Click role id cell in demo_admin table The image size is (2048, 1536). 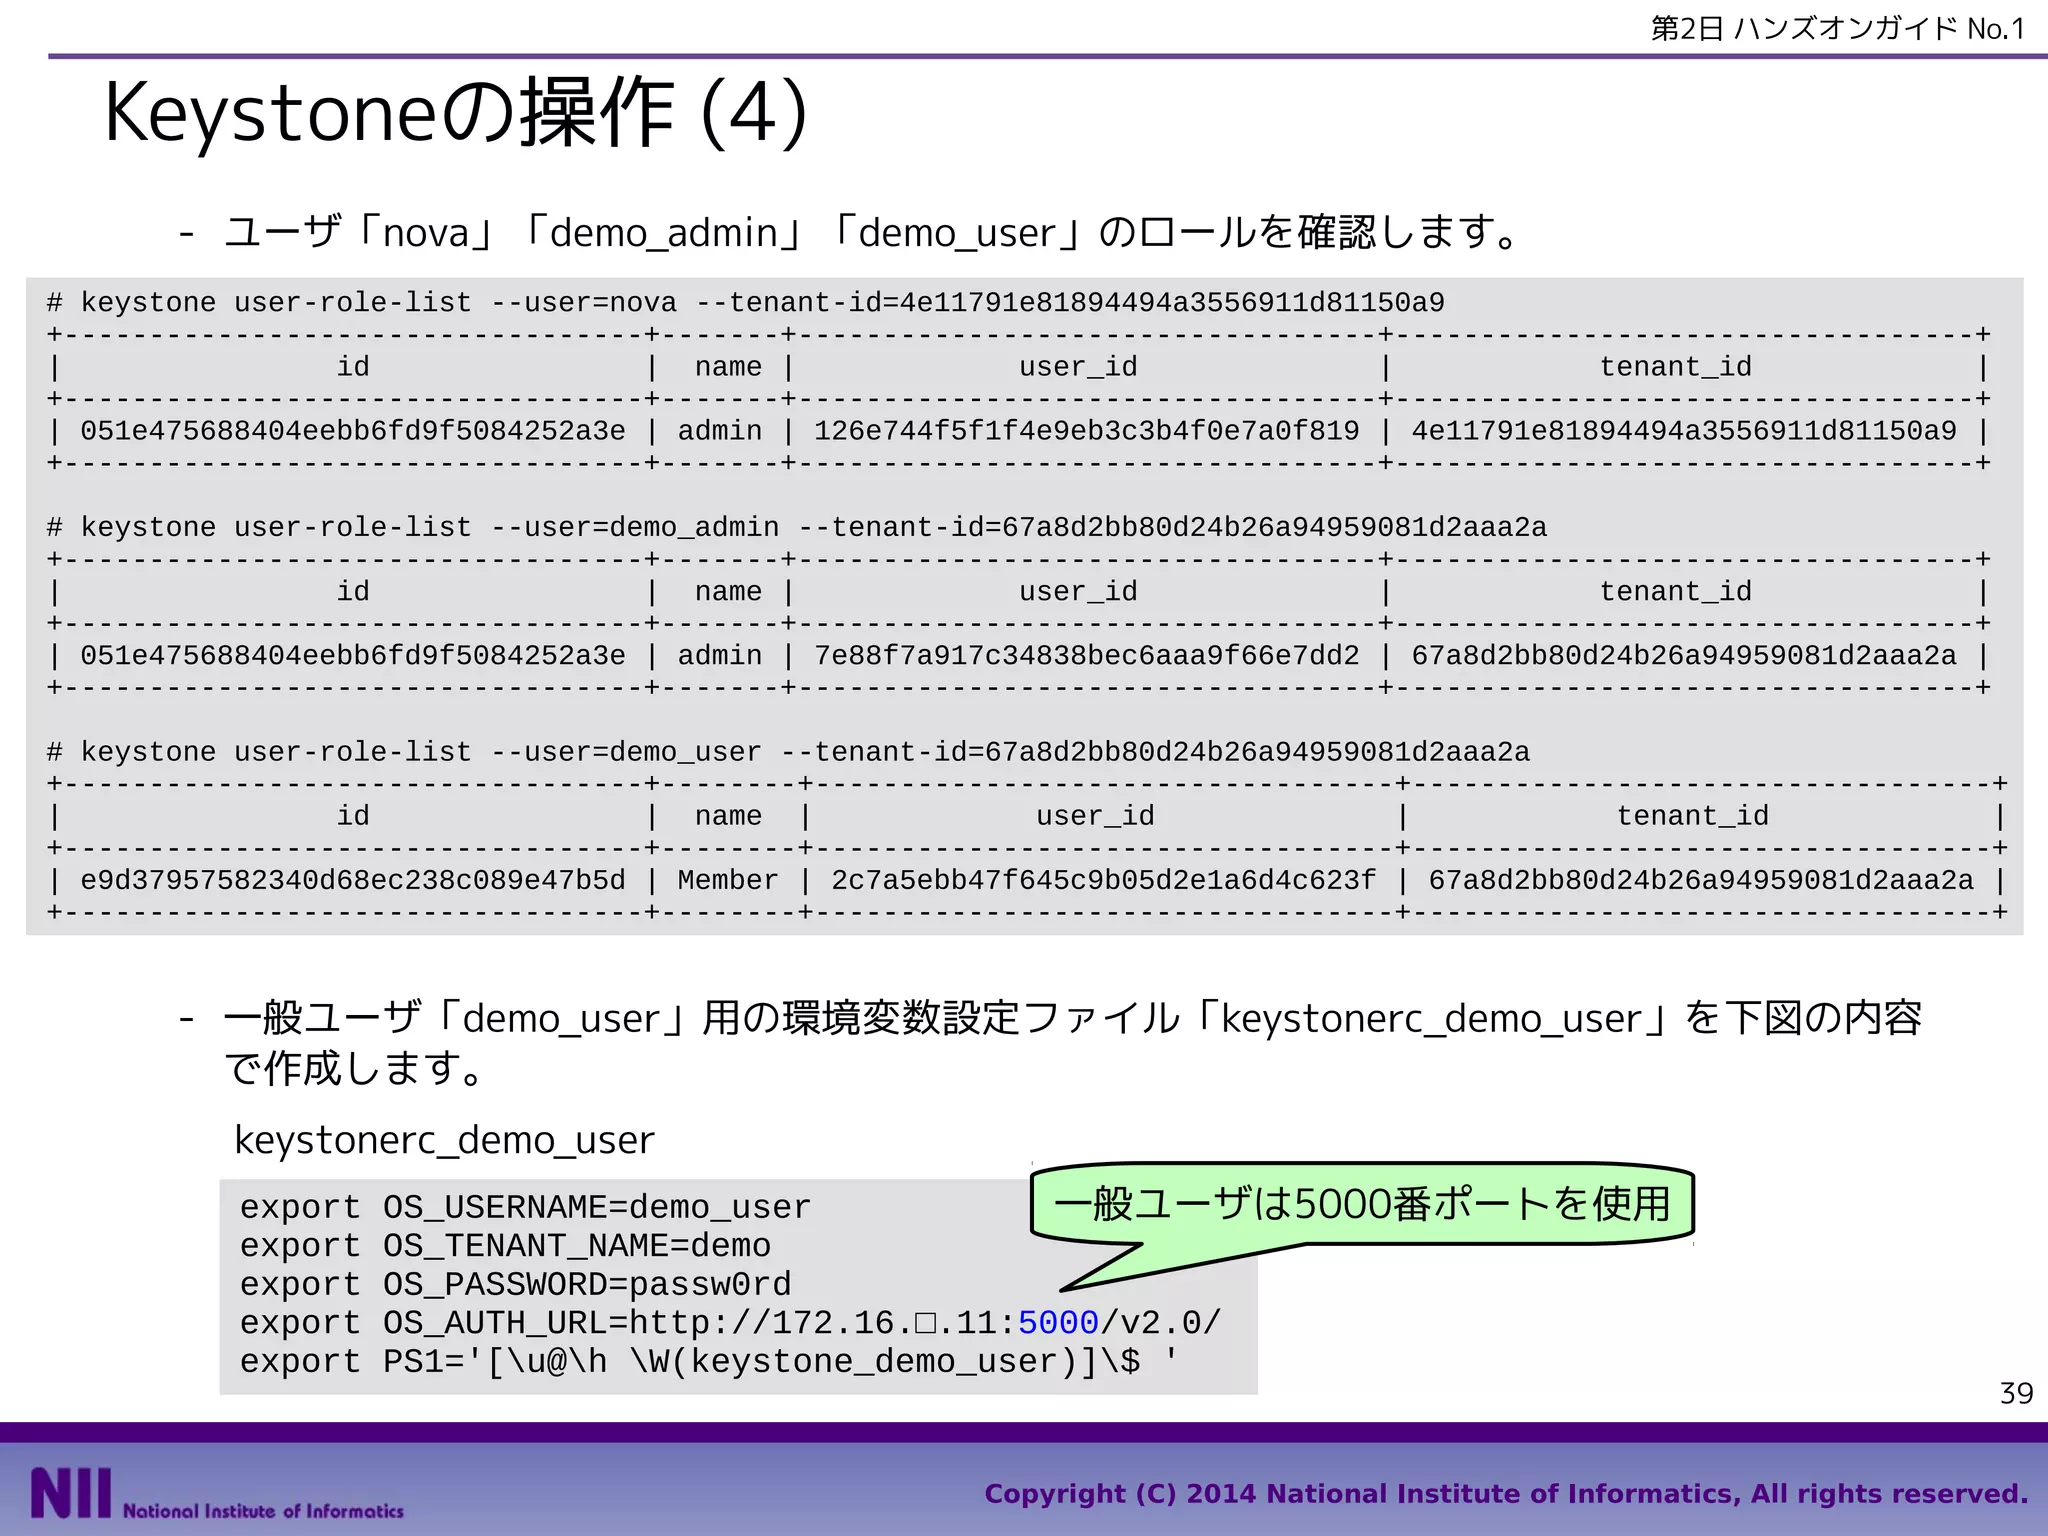(353, 656)
